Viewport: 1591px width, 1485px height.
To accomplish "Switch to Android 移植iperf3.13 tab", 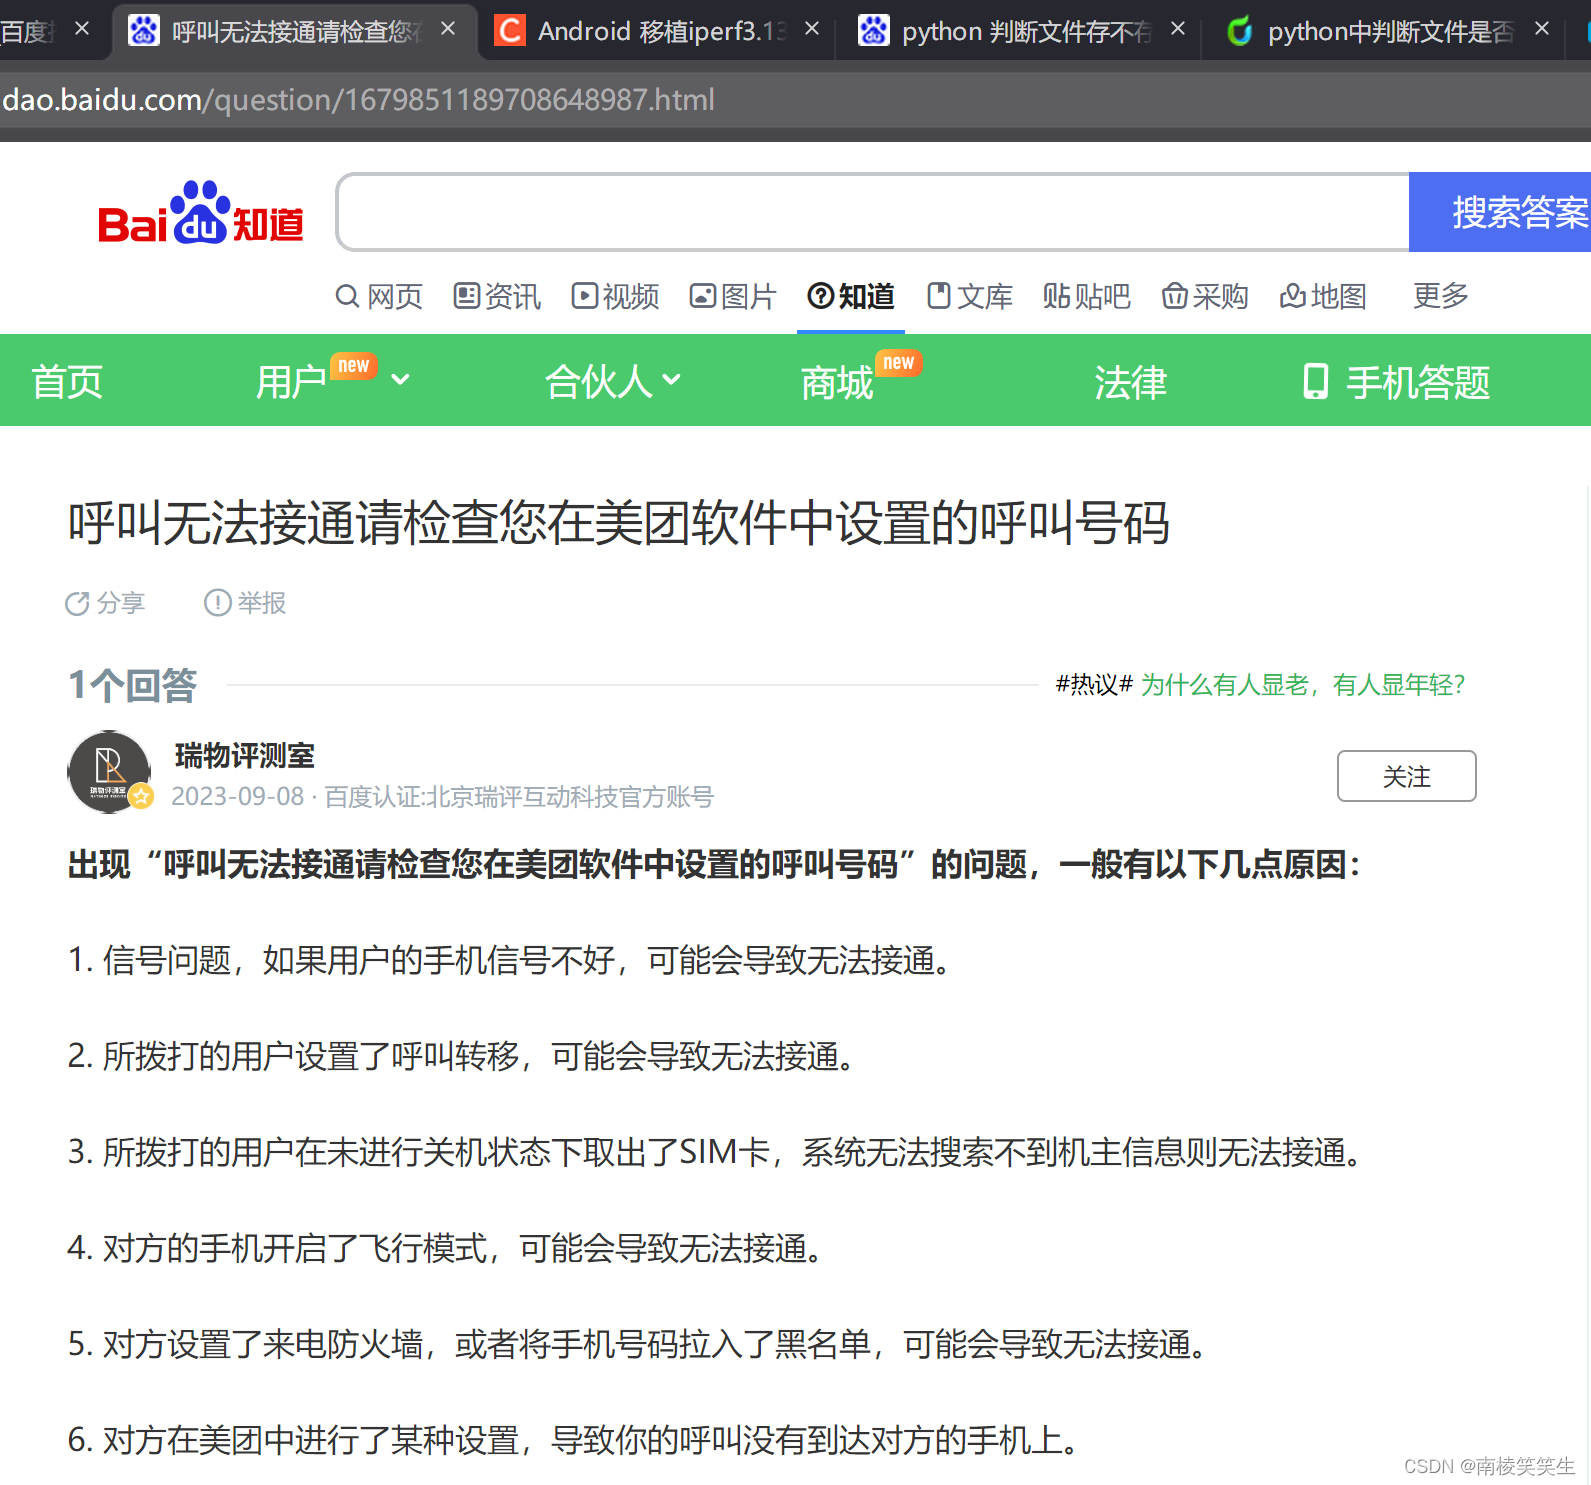I will [661, 31].
